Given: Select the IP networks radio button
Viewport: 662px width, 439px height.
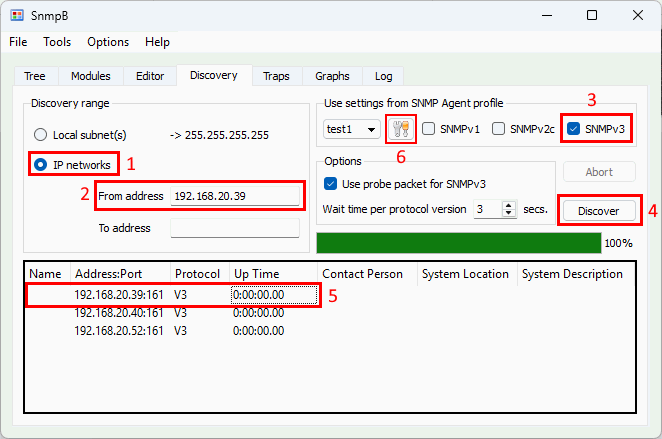Looking at the screenshot, I should 41,165.
